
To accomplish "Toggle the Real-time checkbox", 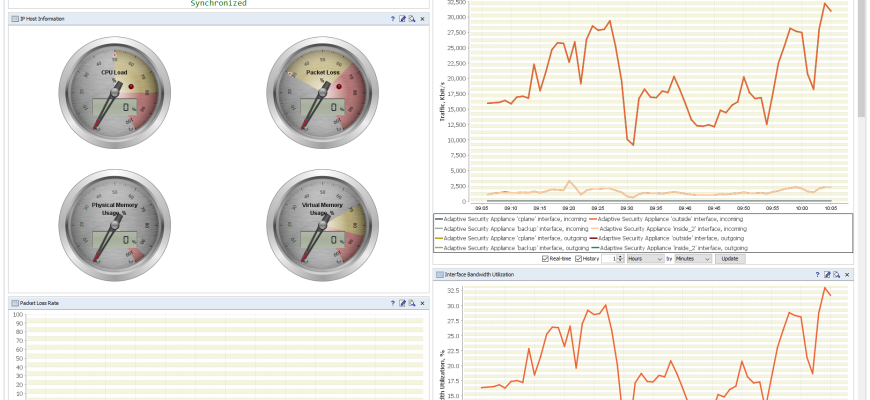I will tap(545, 259).
